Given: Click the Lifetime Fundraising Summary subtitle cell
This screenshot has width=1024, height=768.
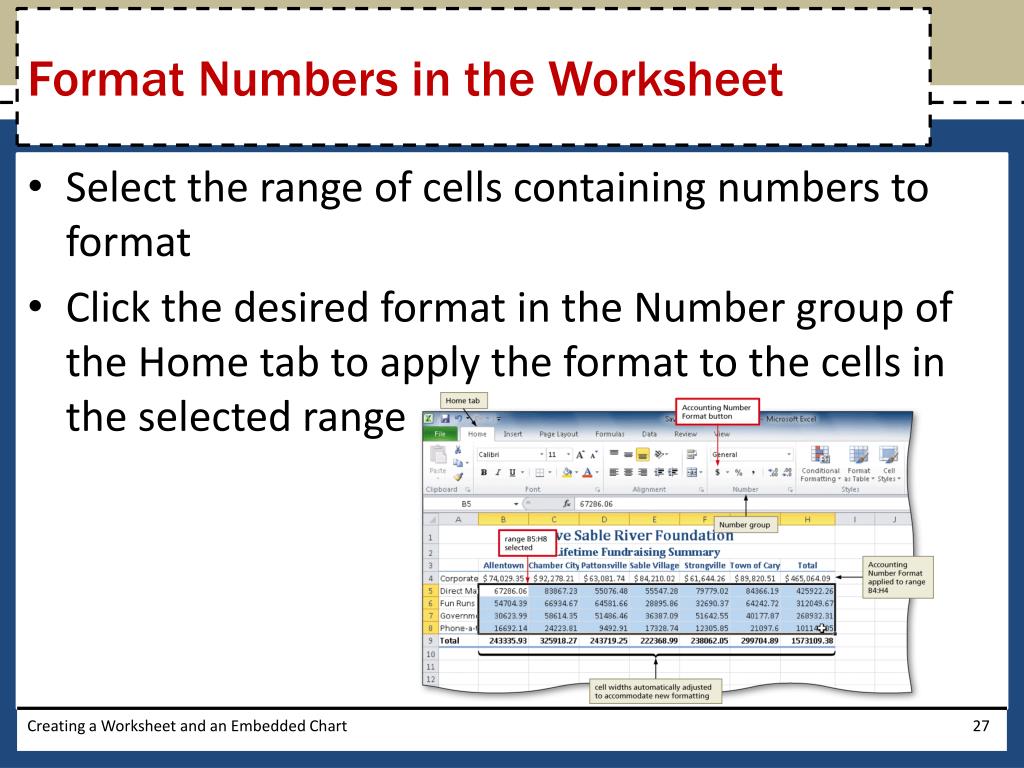Looking at the screenshot, I should 637,552.
